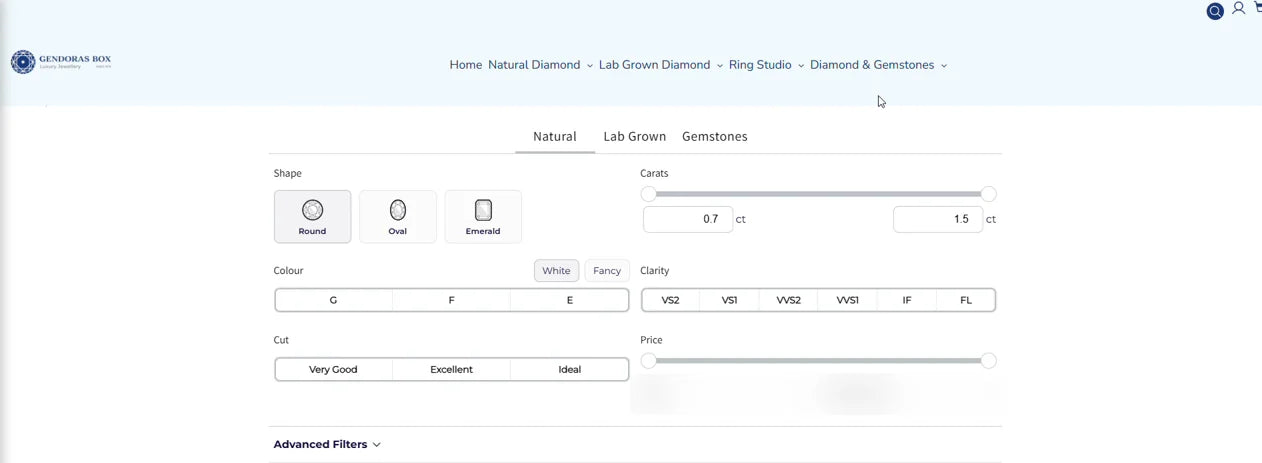Open the Diamond & Gemstones menu
1262x463 pixels.
tap(878, 65)
